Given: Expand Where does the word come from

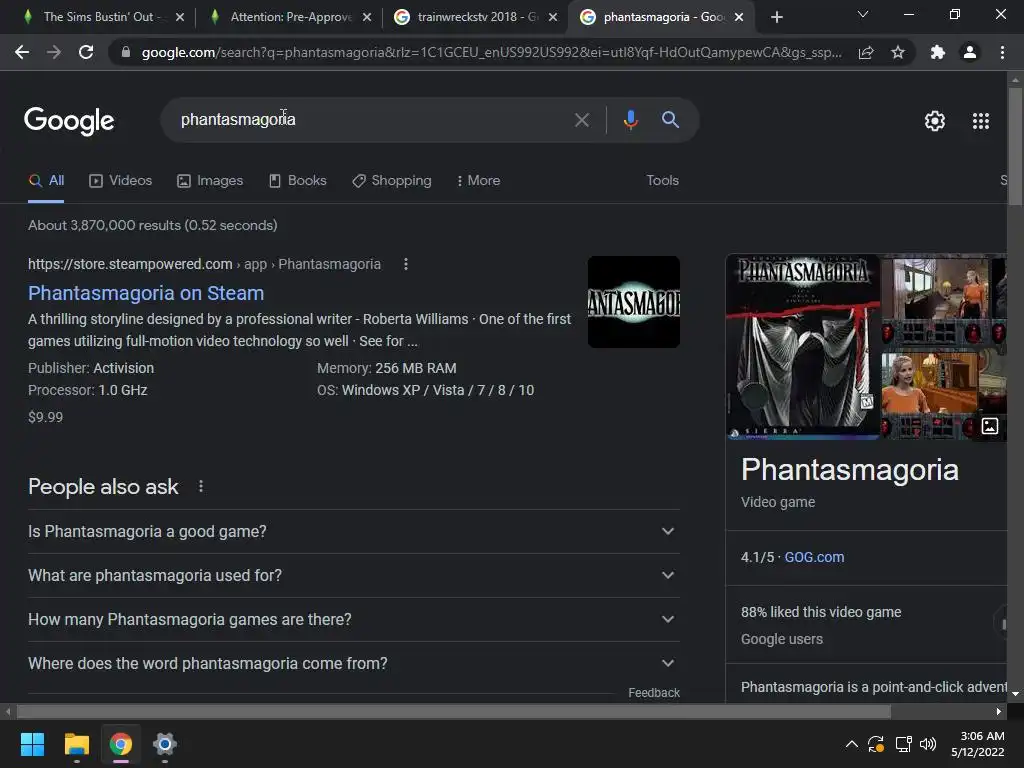Looking at the screenshot, I should pos(354,664).
